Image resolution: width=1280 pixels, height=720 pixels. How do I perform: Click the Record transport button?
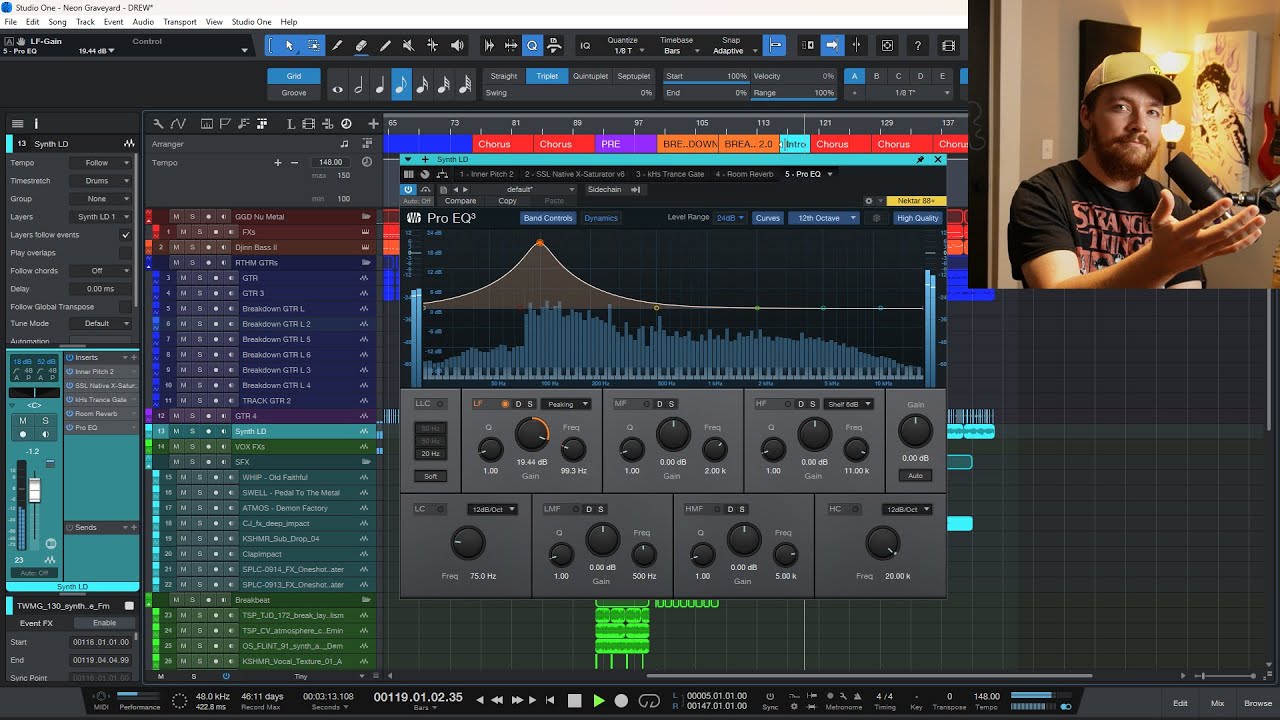621,700
